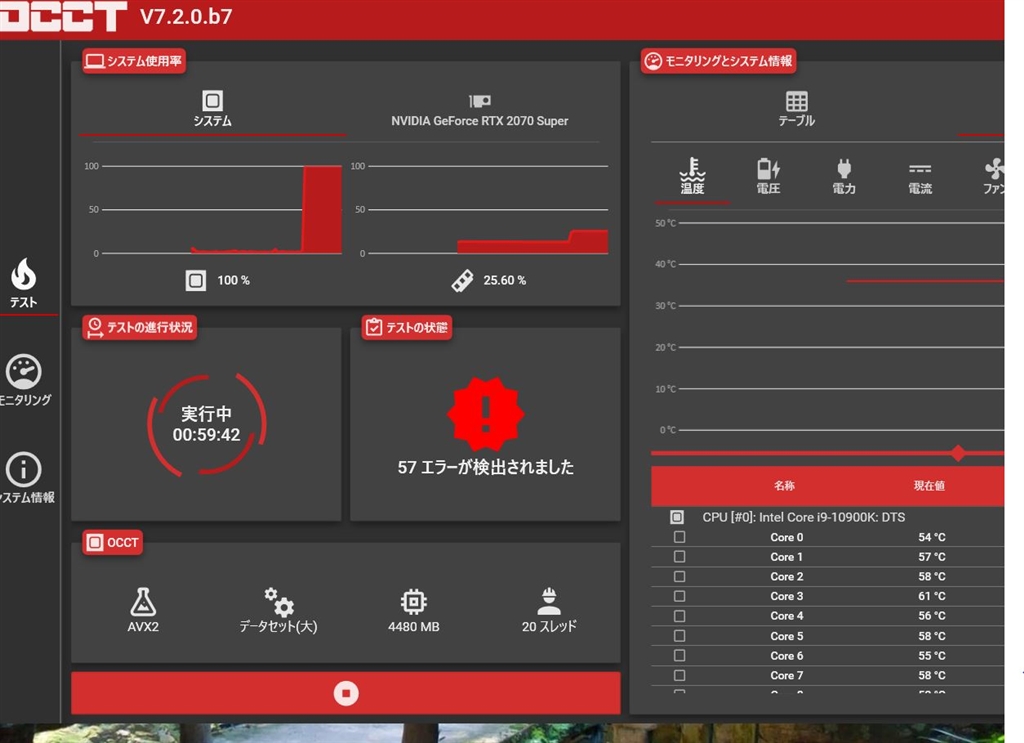Viewport: 1024px width, 743px height.
Task: Click the memory icon beside 25.60 %
Action: coord(462,281)
